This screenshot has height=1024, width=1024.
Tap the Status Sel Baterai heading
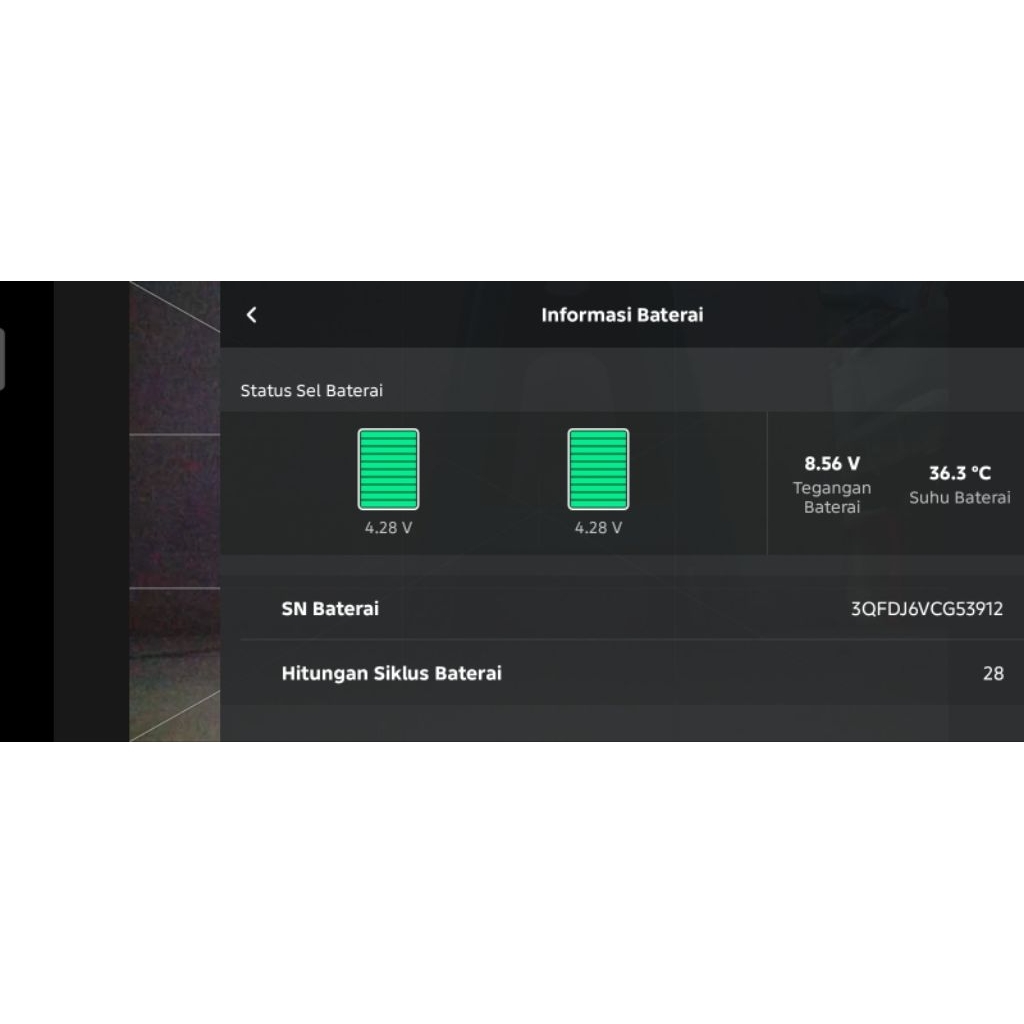point(312,391)
